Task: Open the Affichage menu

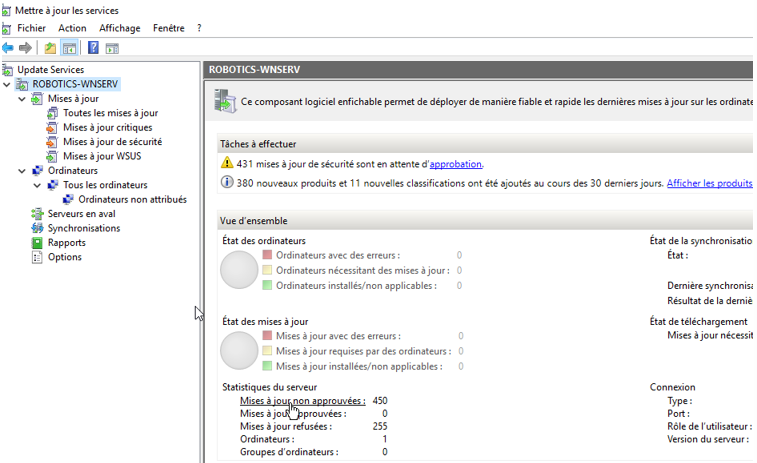Action: pos(120,28)
